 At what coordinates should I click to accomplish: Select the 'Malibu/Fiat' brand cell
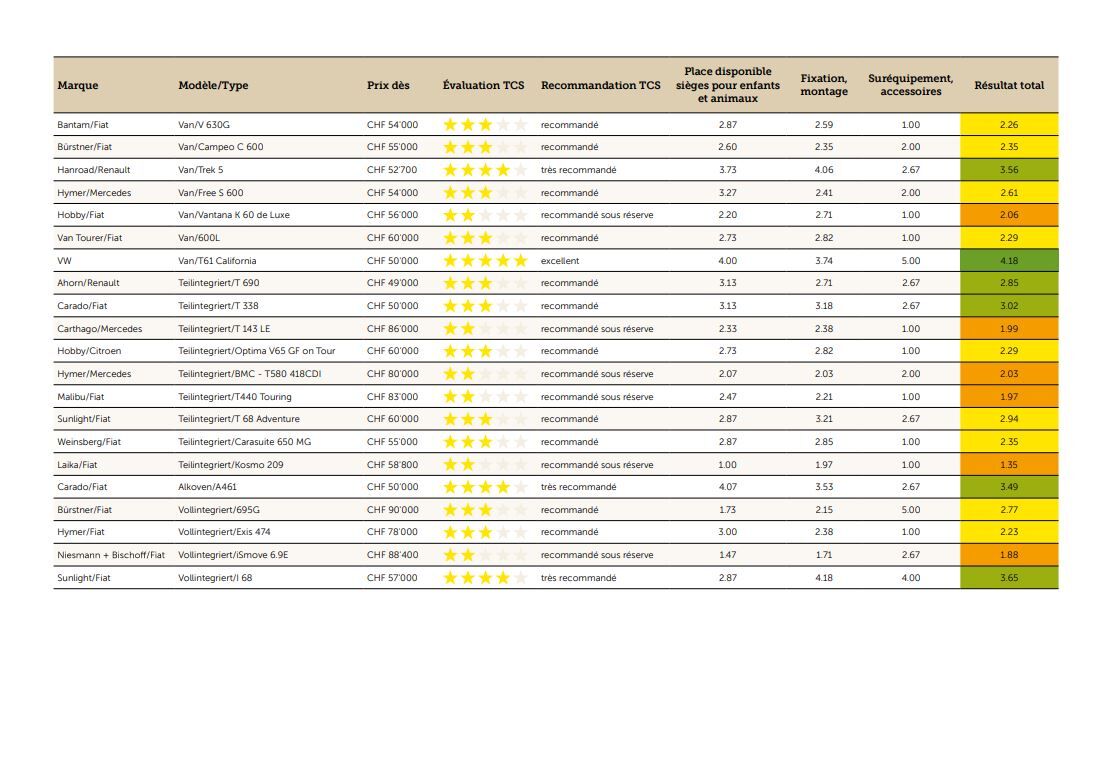(x=81, y=397)
